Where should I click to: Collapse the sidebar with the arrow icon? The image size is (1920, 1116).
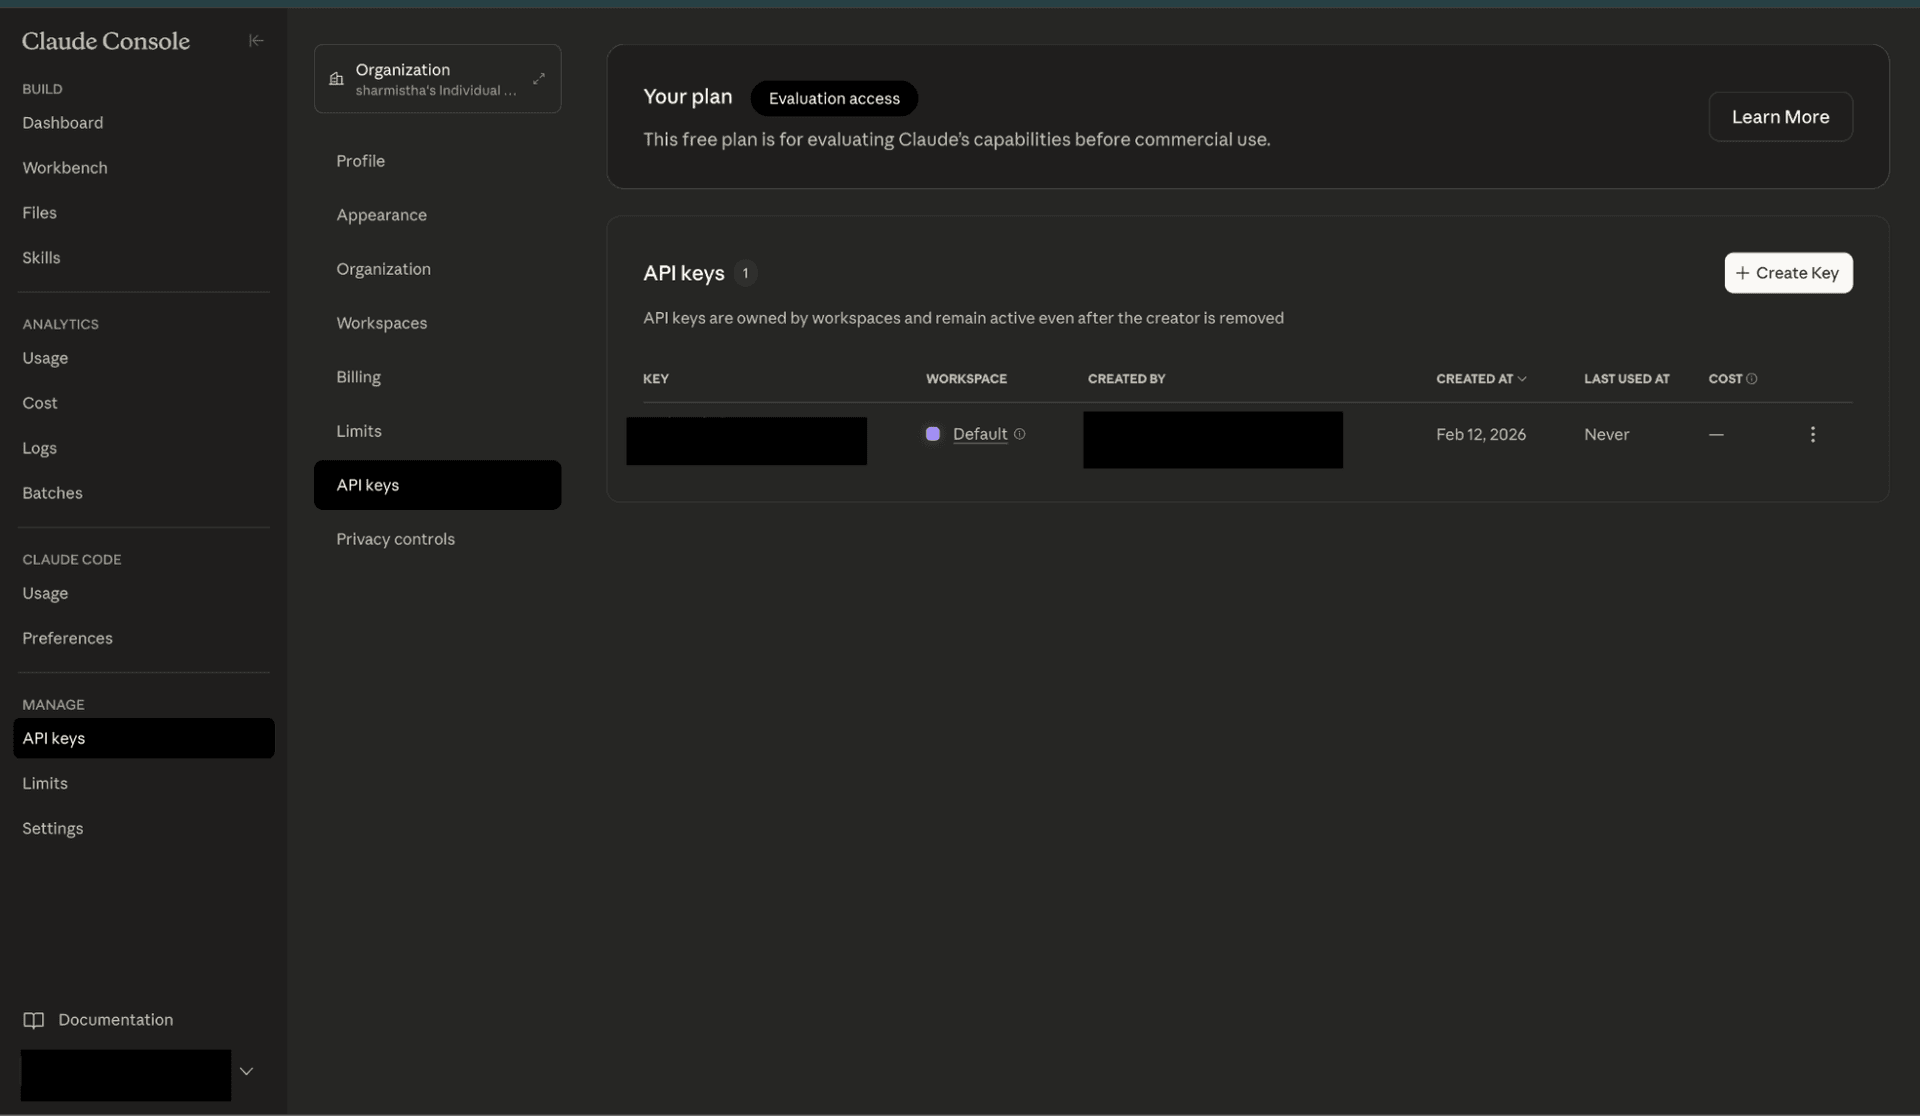[x=256, y=41]
